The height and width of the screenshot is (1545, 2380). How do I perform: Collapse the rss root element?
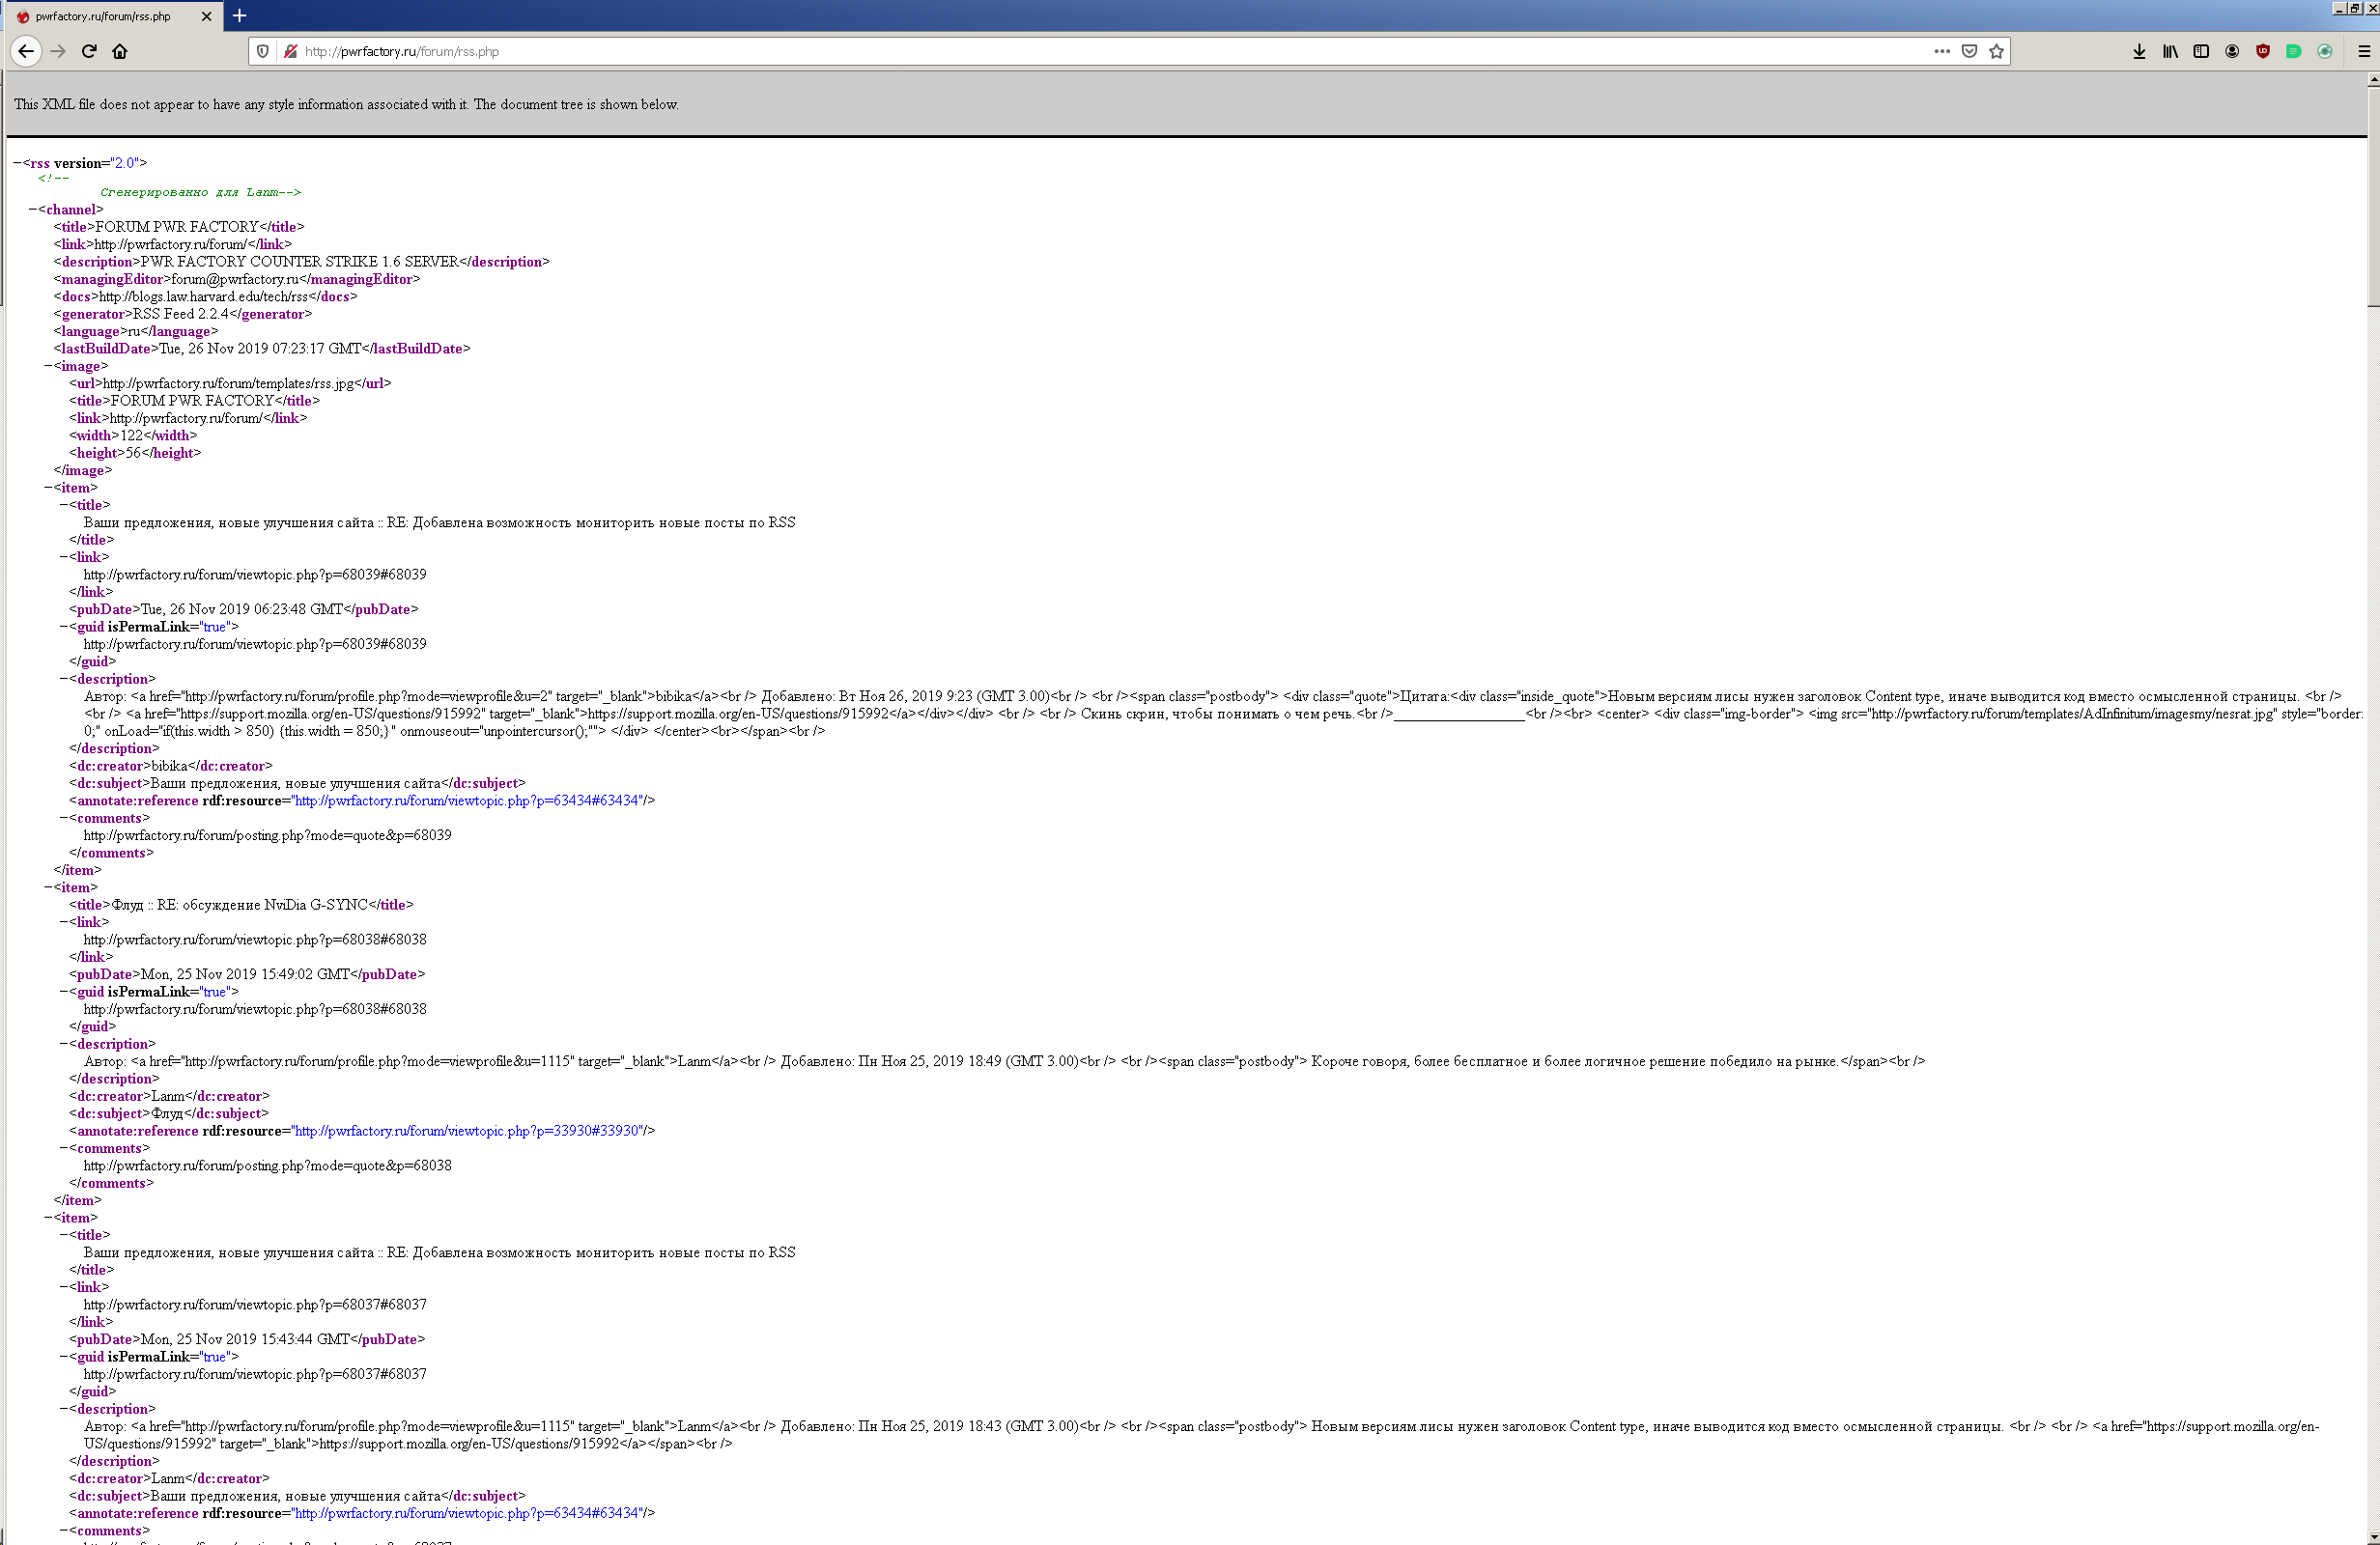coord(18,163)
